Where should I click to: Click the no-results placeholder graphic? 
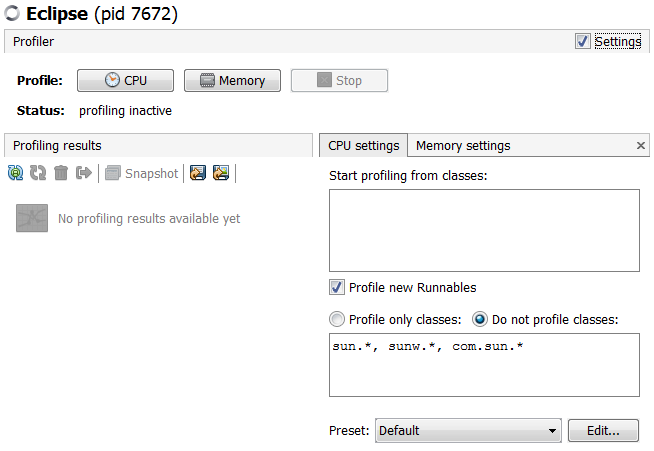[x=32, y=218]
